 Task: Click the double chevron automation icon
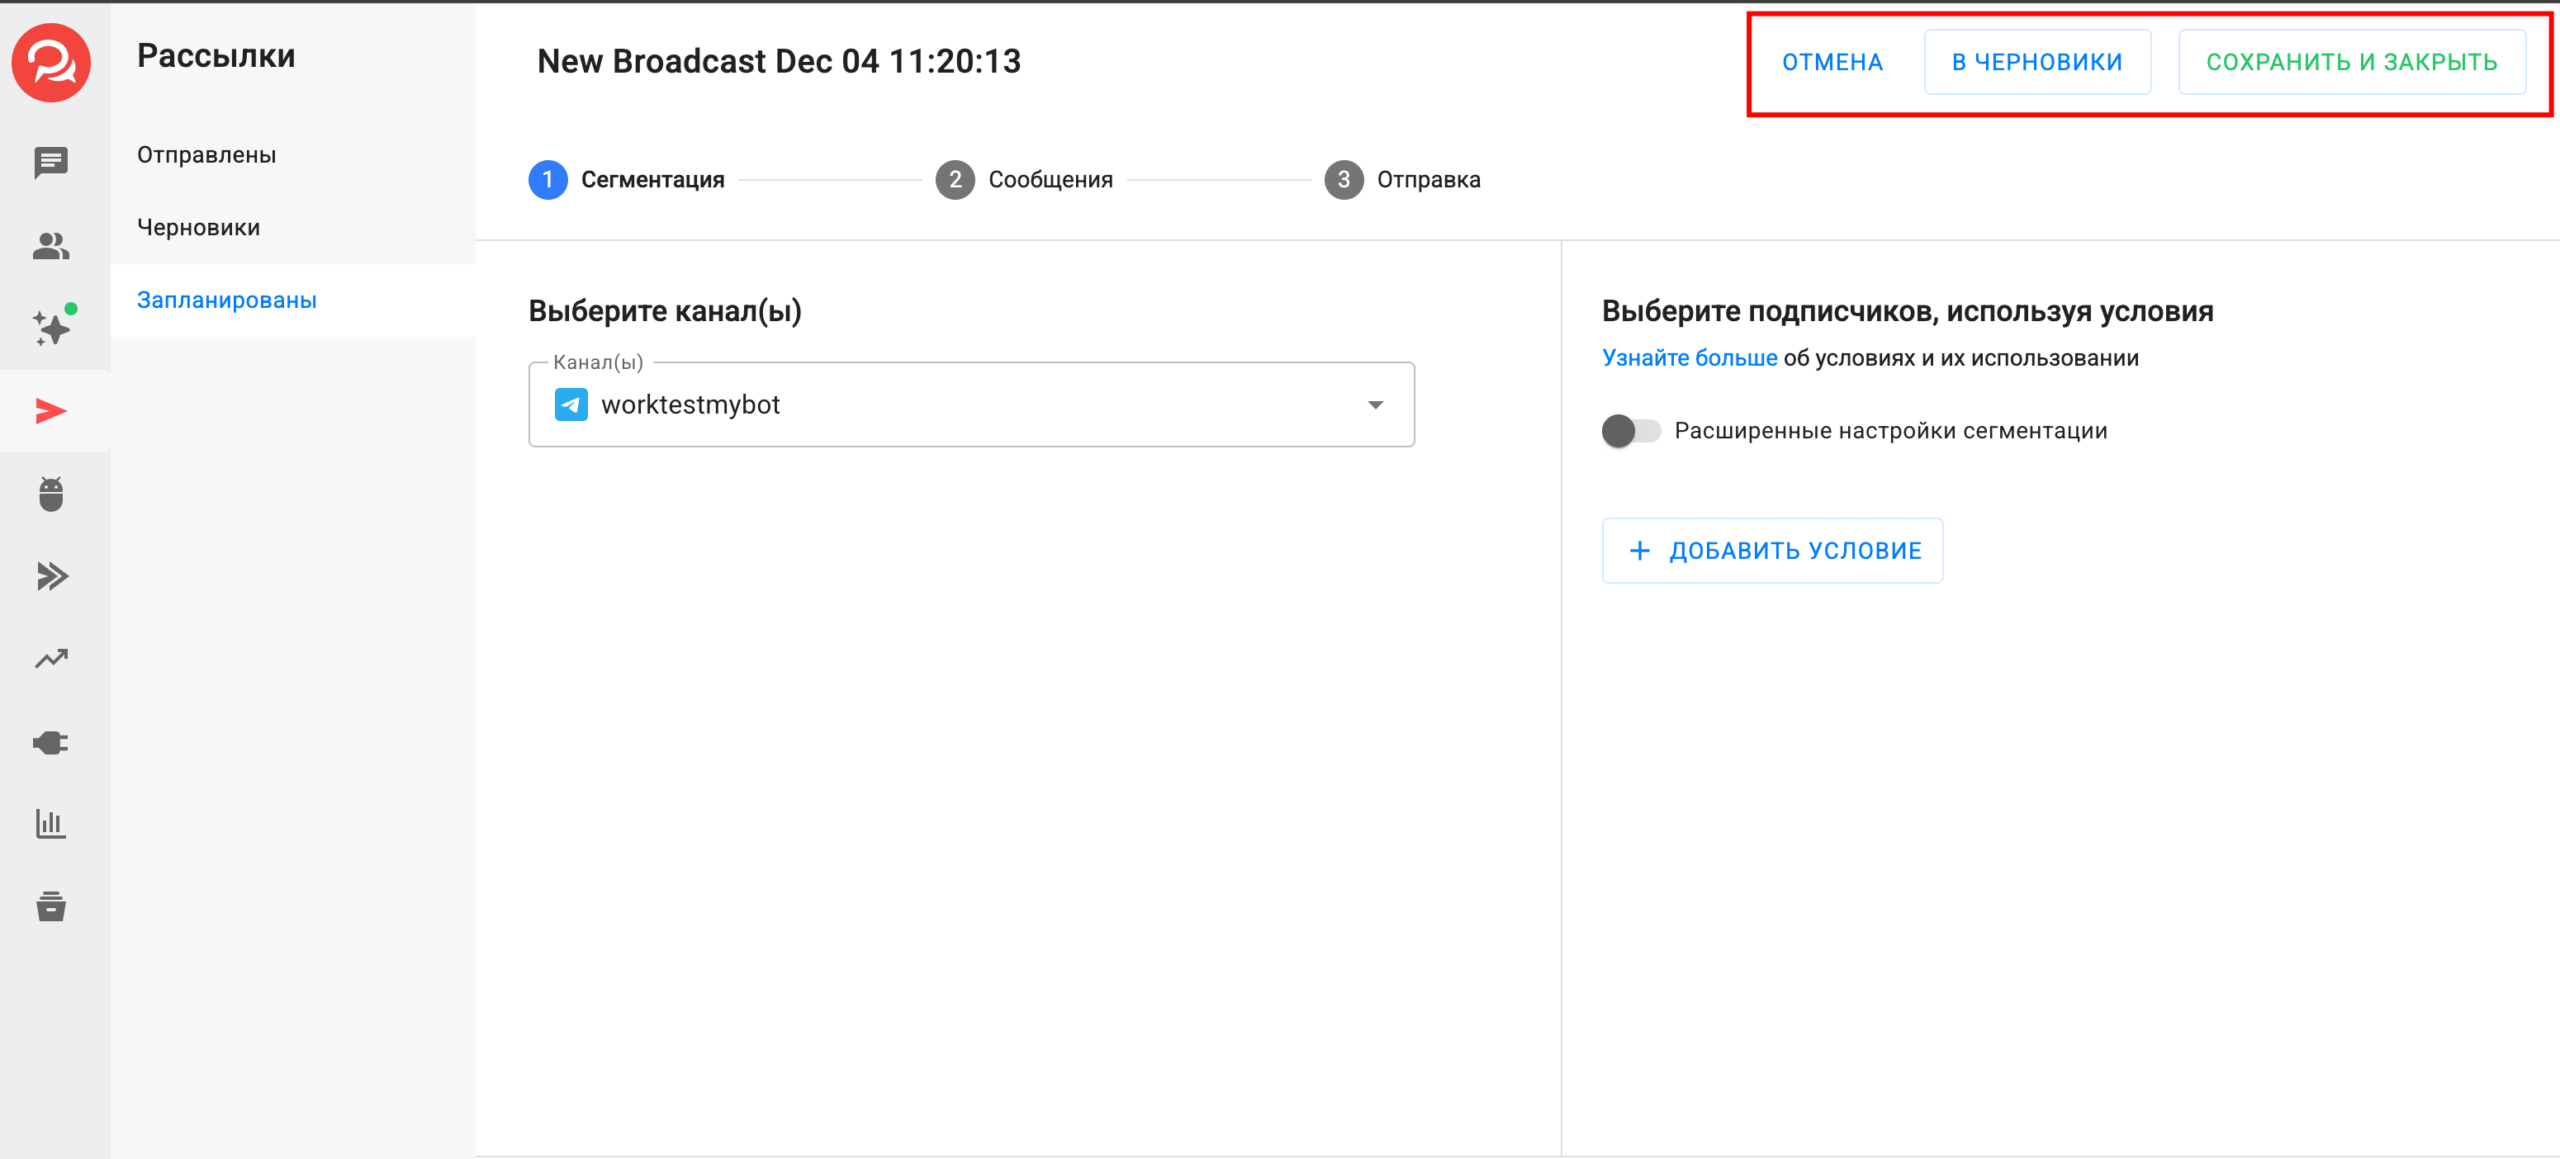pyautogui.click(x=51, y=576)
